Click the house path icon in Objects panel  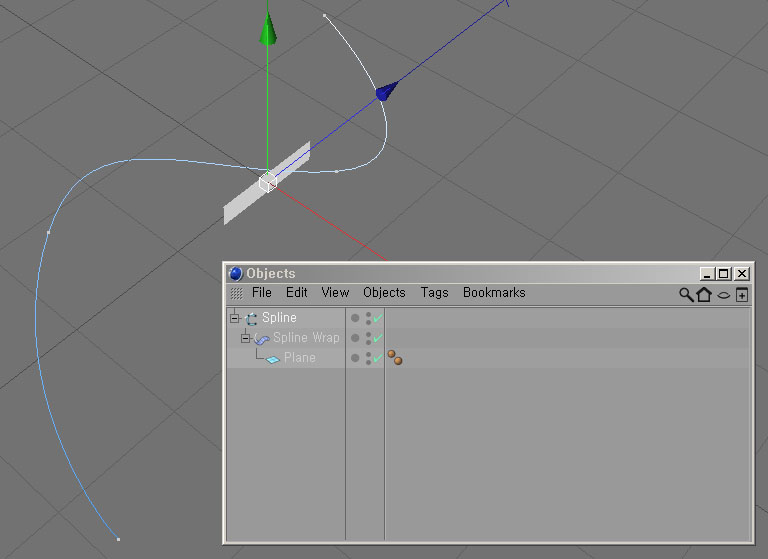[x=704, y=294]
